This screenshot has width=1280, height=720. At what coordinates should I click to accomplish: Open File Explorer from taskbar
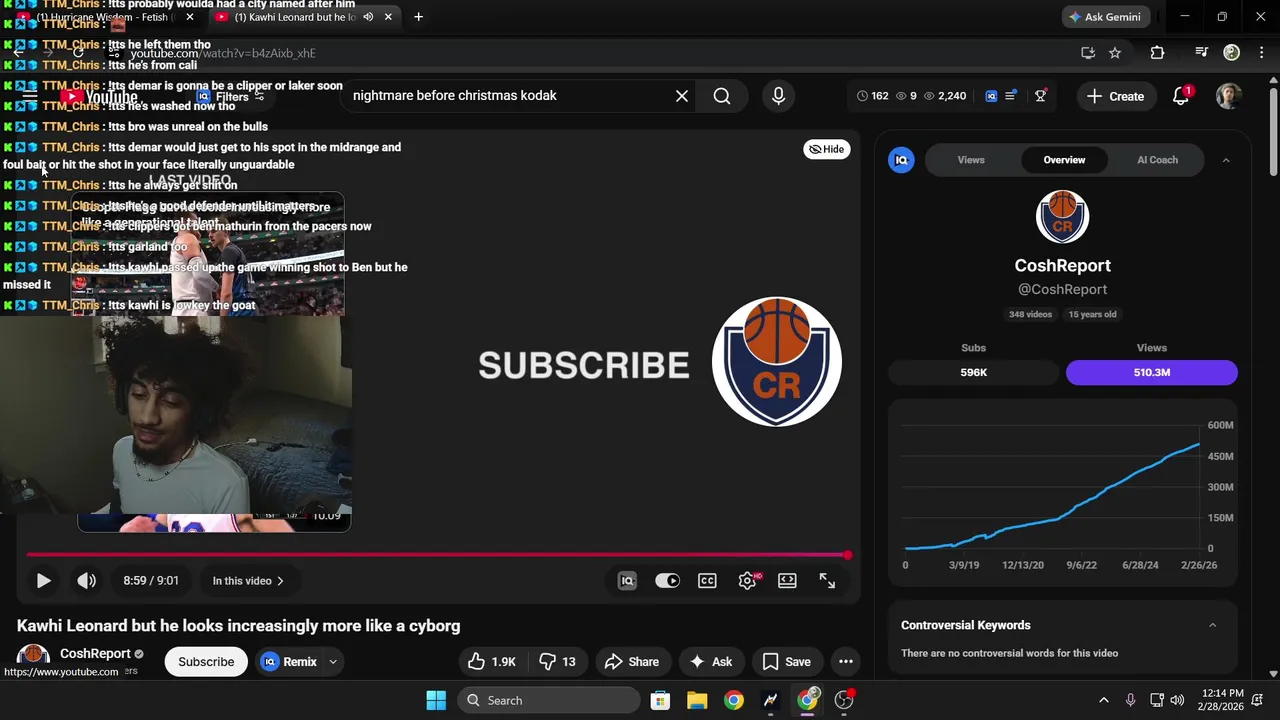(x=697, y=700)
